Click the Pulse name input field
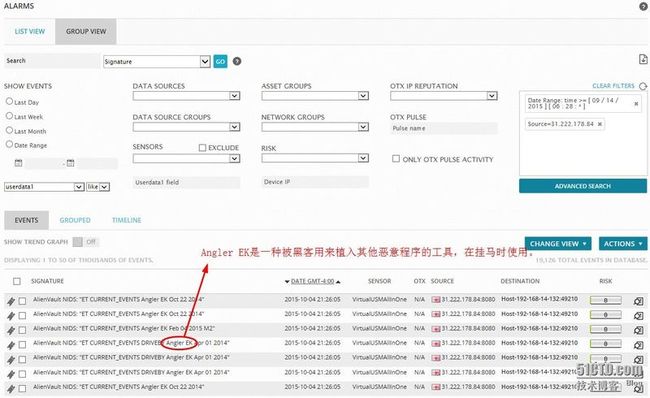Viewport: 650px width, 398px height. click(444, 129)
